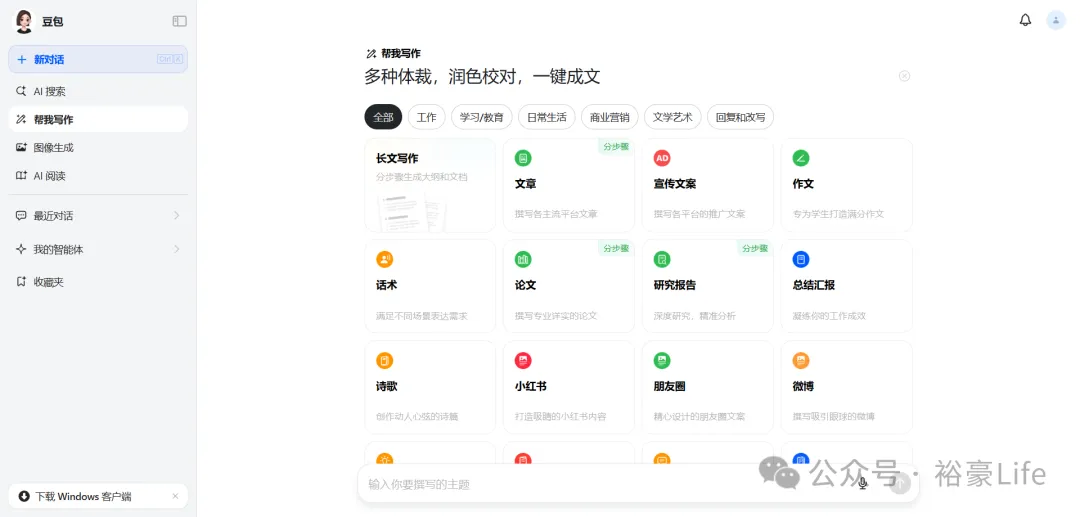
Task: Select the 文学艺术 category tab
Action: click(673, 117)
